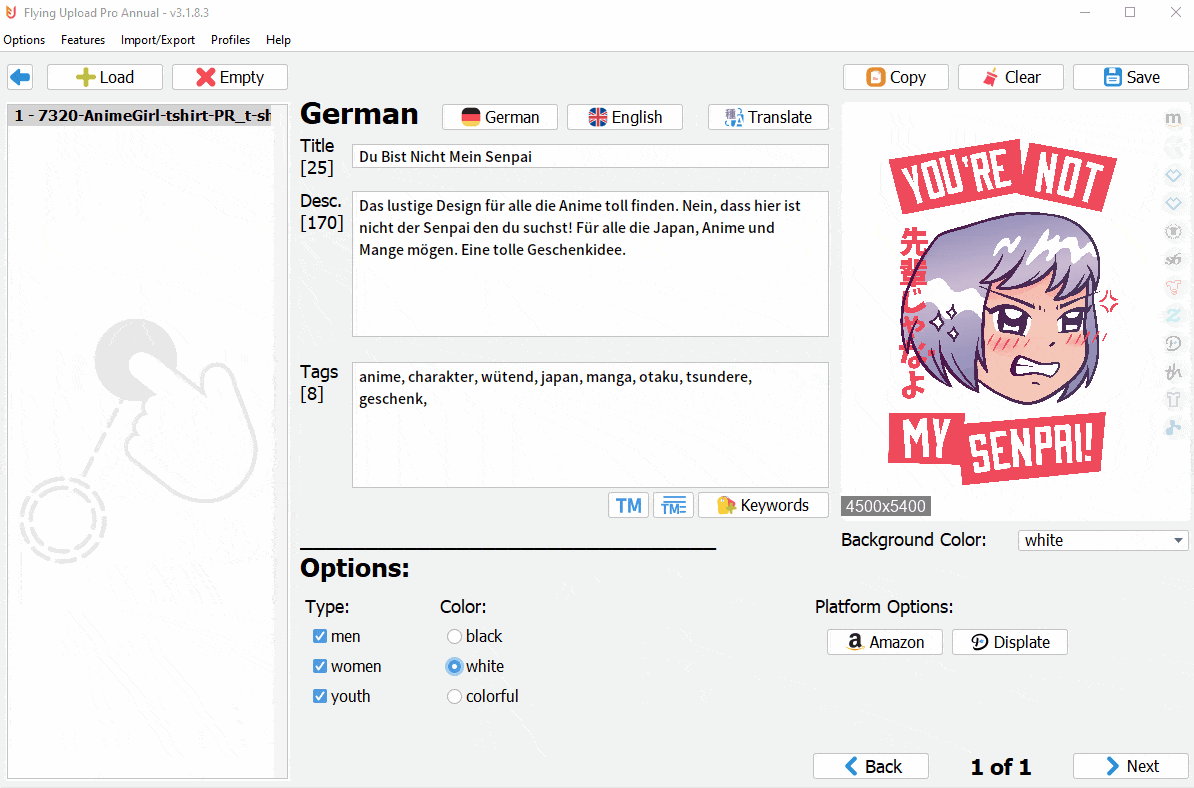Switch language to German via flag button
Viewport: 1194px width, 788px height.
point(500,117)
